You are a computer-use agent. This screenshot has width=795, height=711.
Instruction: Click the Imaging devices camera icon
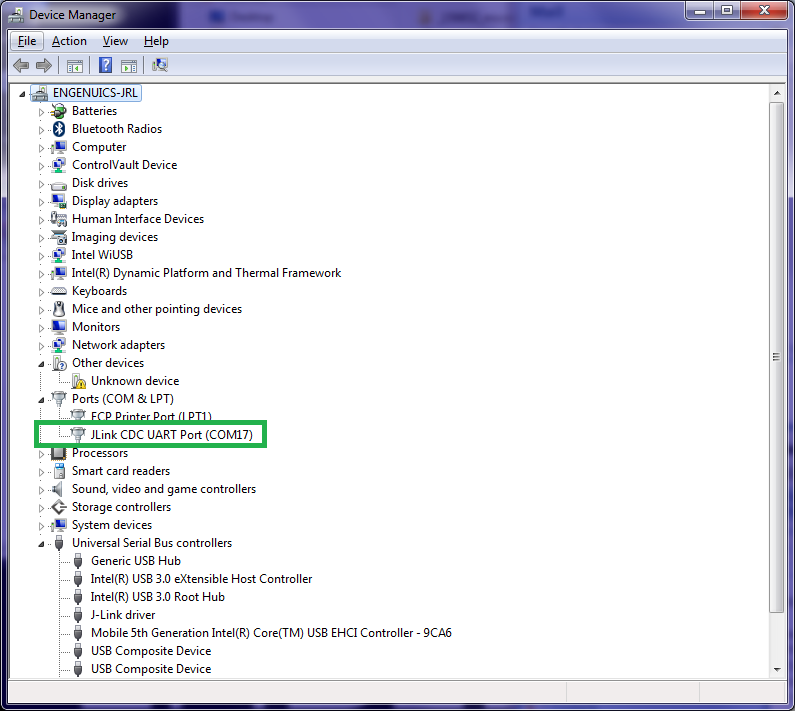click(59, 237)
